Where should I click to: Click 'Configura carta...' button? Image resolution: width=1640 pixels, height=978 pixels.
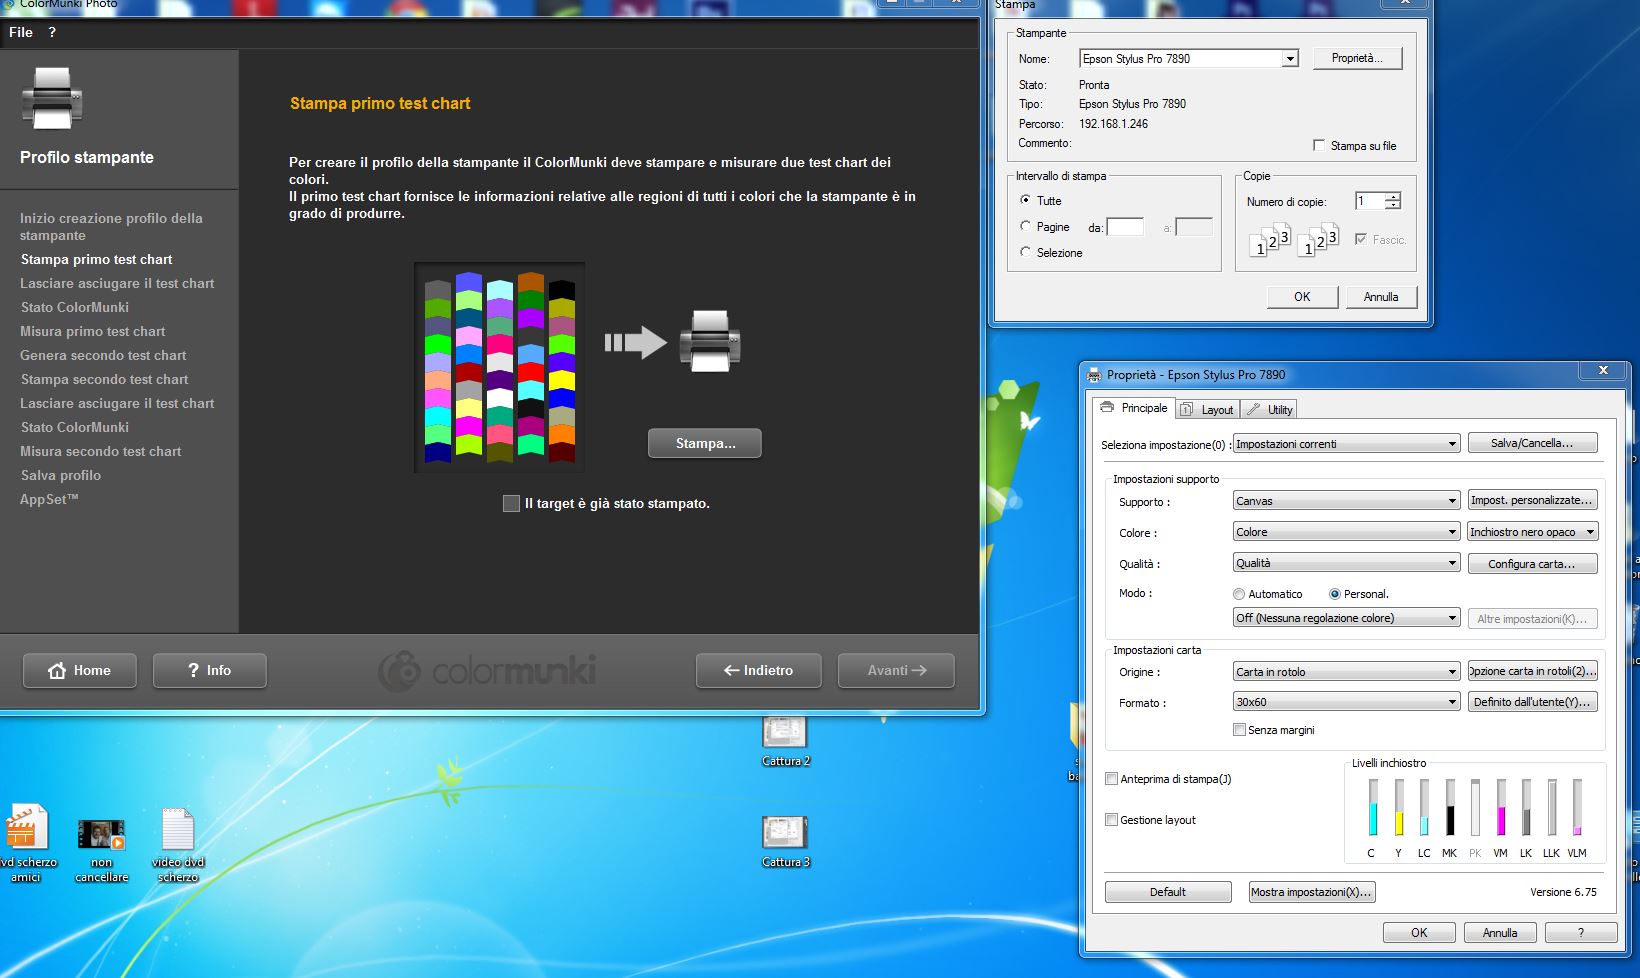(x=1532, y=564)
